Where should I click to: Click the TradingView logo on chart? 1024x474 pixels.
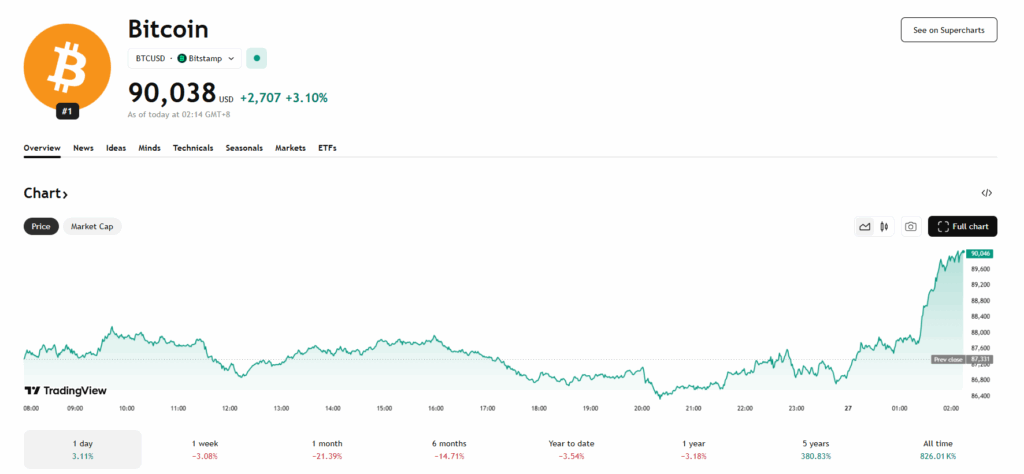[x=66, y=391]
